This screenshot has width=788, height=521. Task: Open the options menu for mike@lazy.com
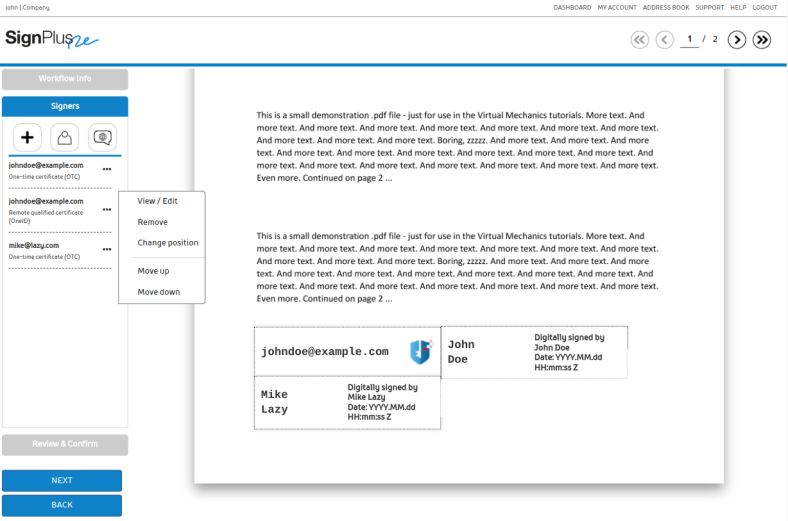[x=106, y=249]
